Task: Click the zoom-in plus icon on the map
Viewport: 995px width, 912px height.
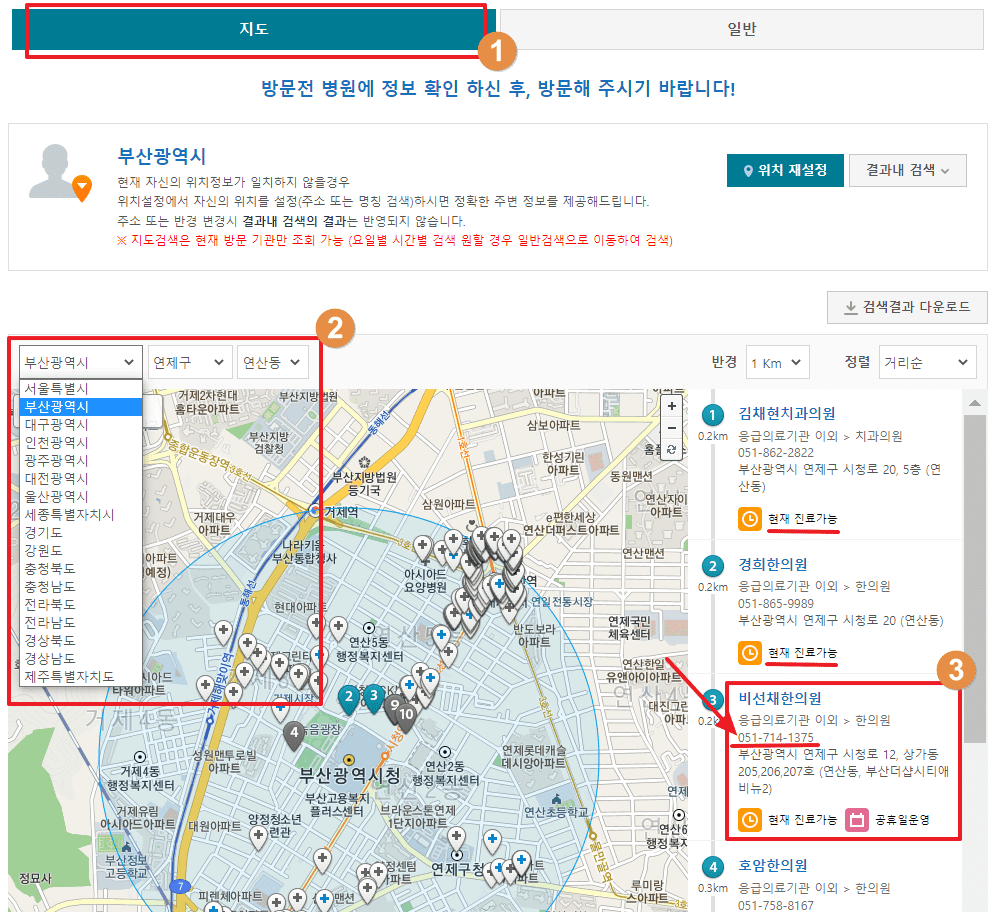Action: (672, 406)
